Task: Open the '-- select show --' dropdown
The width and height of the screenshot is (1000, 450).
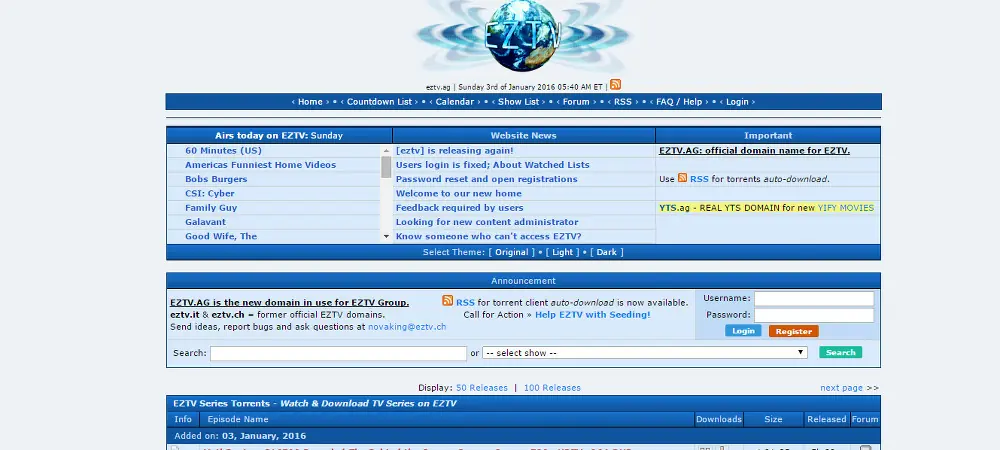Action: coord(645,352)
